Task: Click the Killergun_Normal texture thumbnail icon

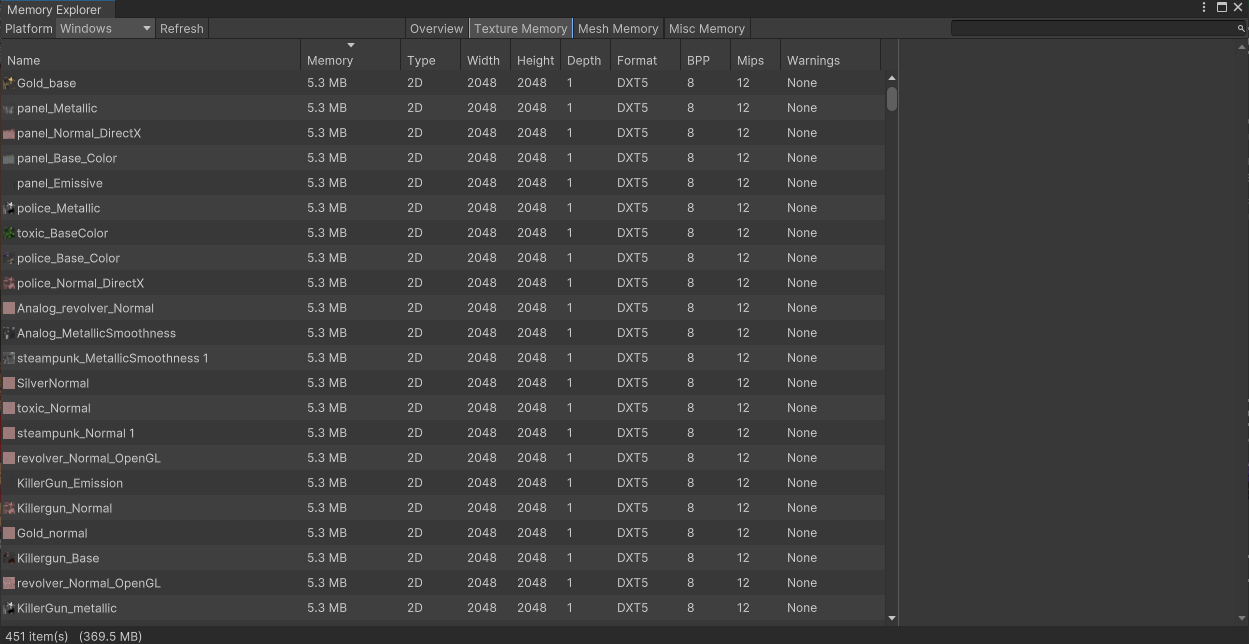Action: [9, 508]
